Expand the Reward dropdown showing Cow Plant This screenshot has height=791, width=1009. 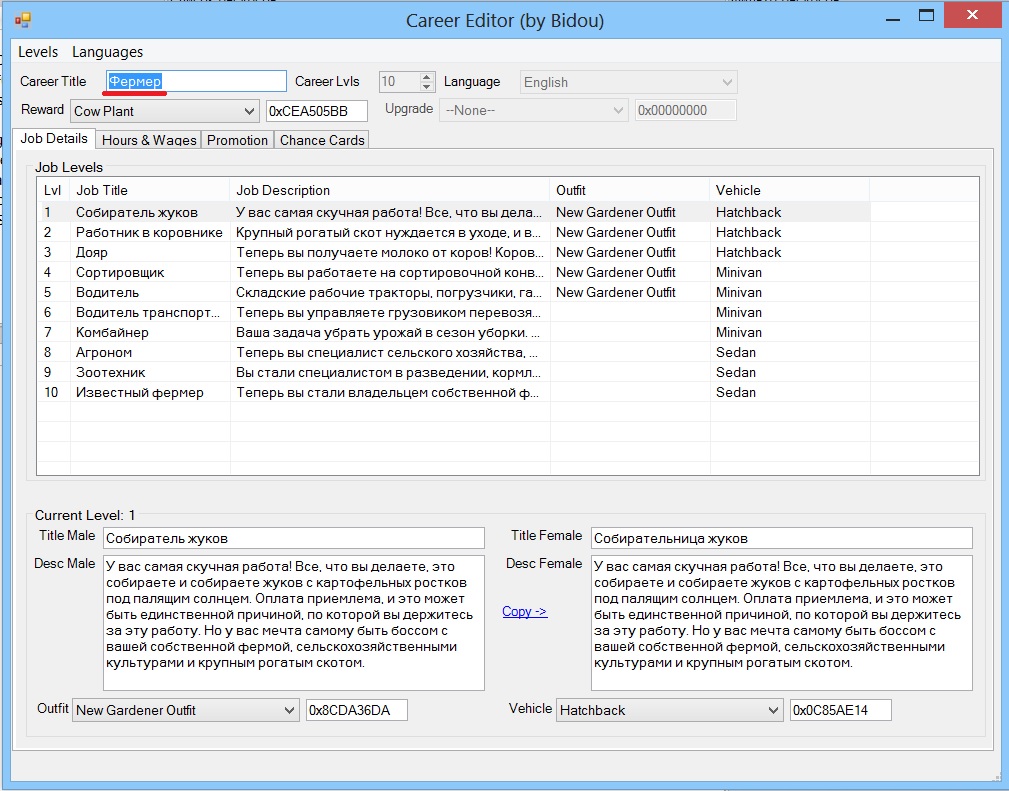249,111
